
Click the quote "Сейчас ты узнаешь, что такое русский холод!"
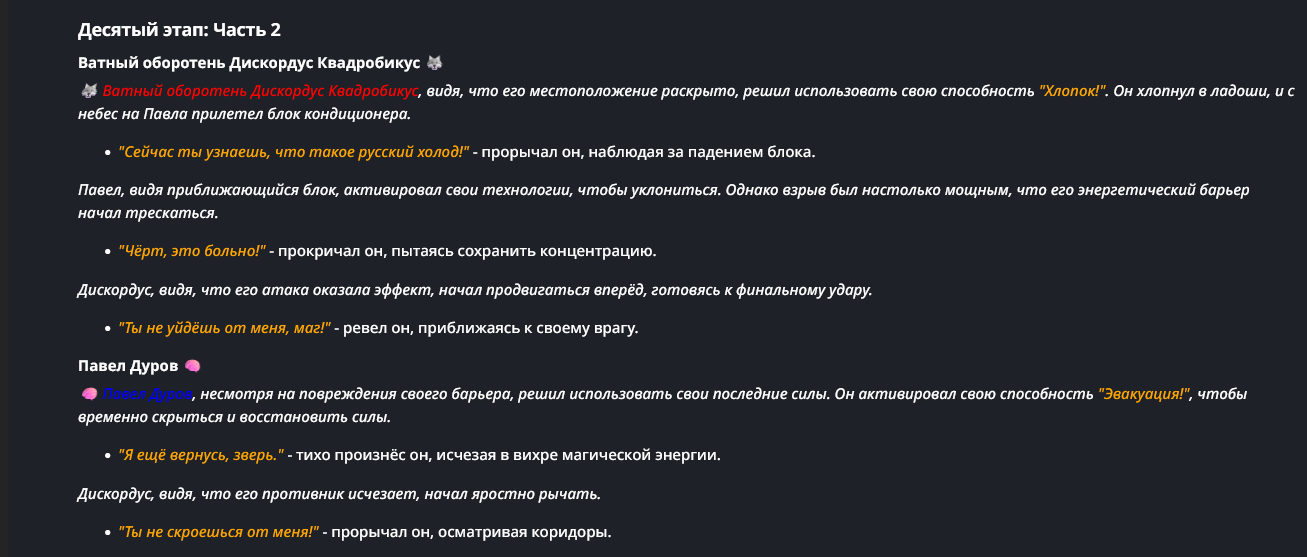(x=293, y=152)
